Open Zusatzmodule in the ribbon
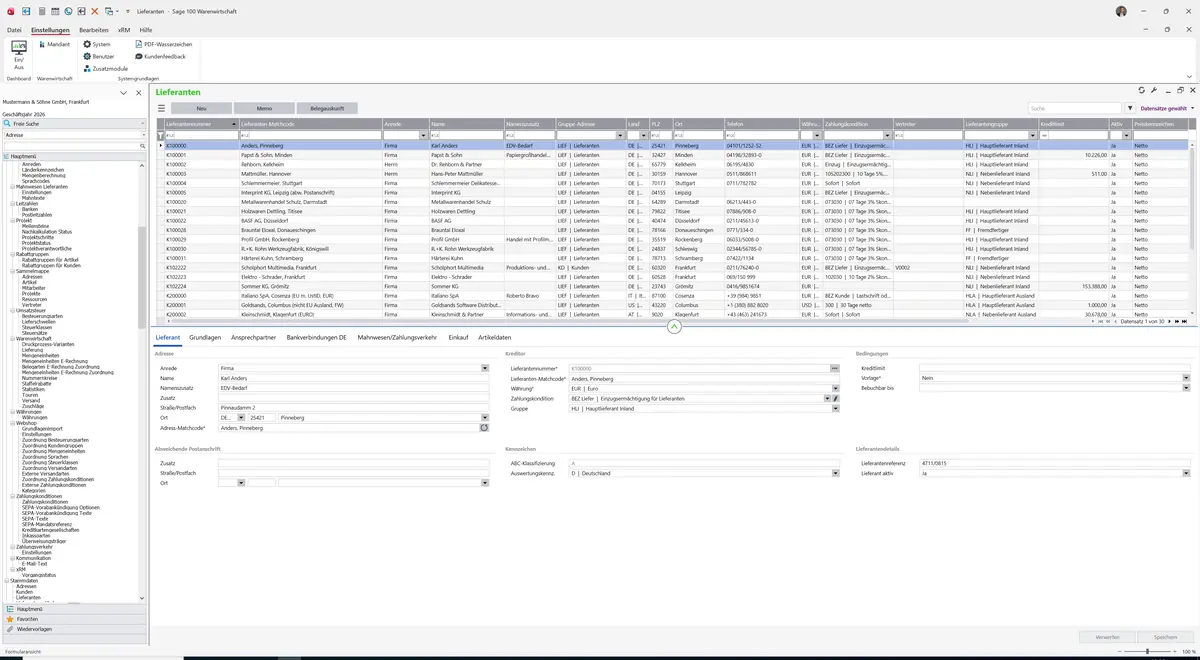The width and height of the screenshot is (1200, 660). pyautogui.click(x=106, y=69)
